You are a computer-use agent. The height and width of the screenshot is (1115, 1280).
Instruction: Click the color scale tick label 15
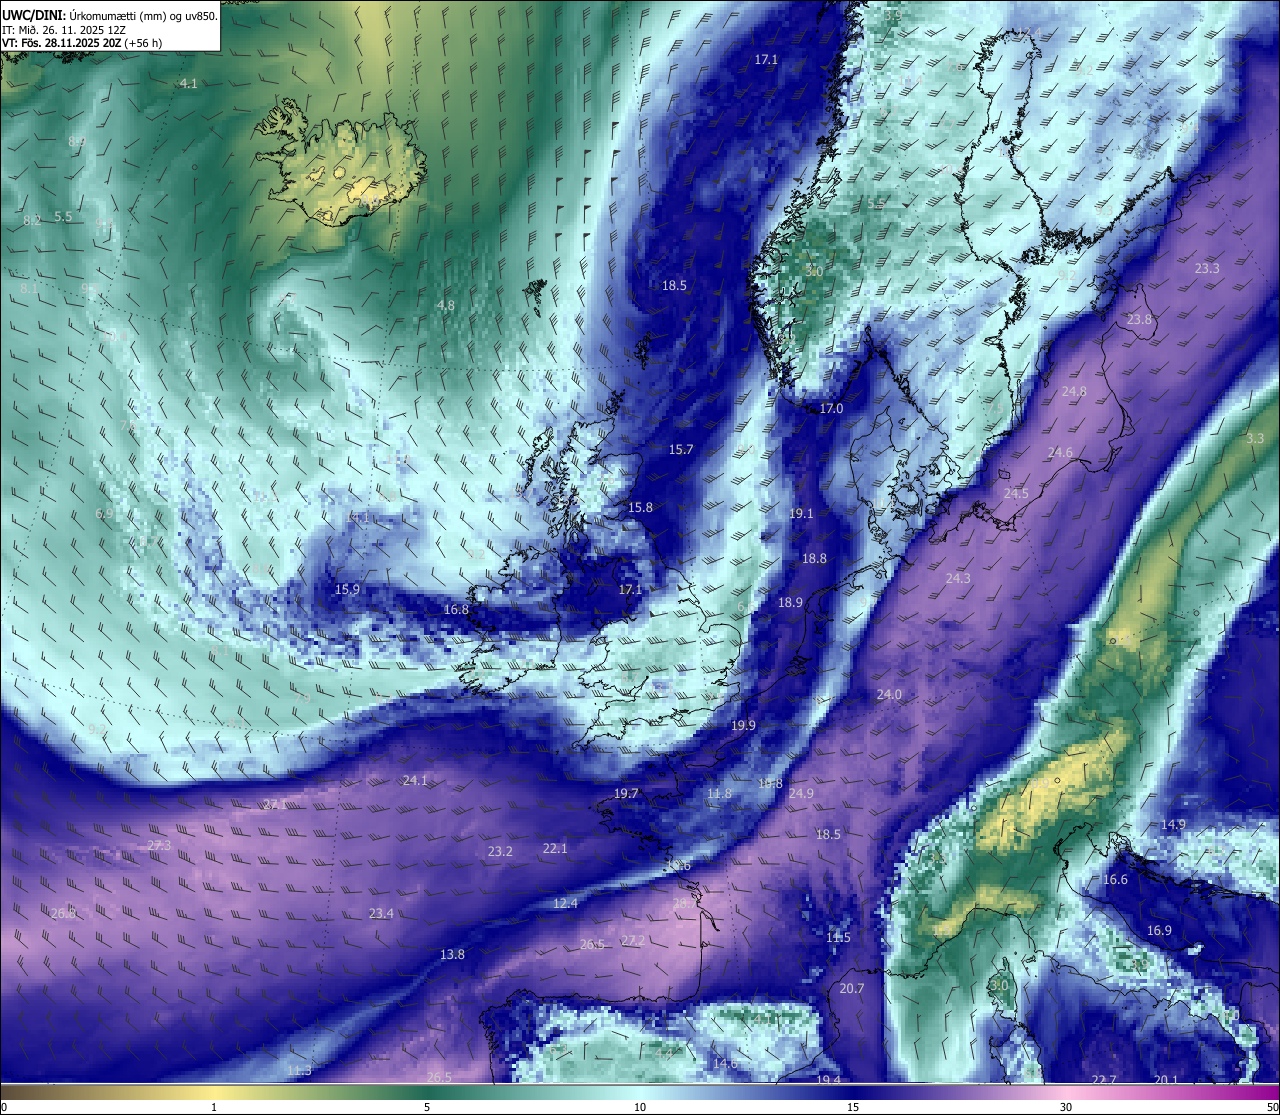[x=853, y=1106]
